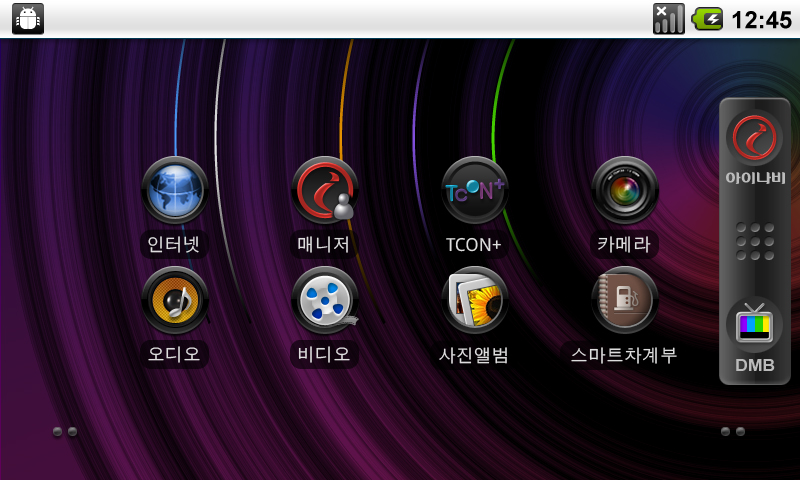Tap the DMB label in the dock

click(x=755, y=365)
